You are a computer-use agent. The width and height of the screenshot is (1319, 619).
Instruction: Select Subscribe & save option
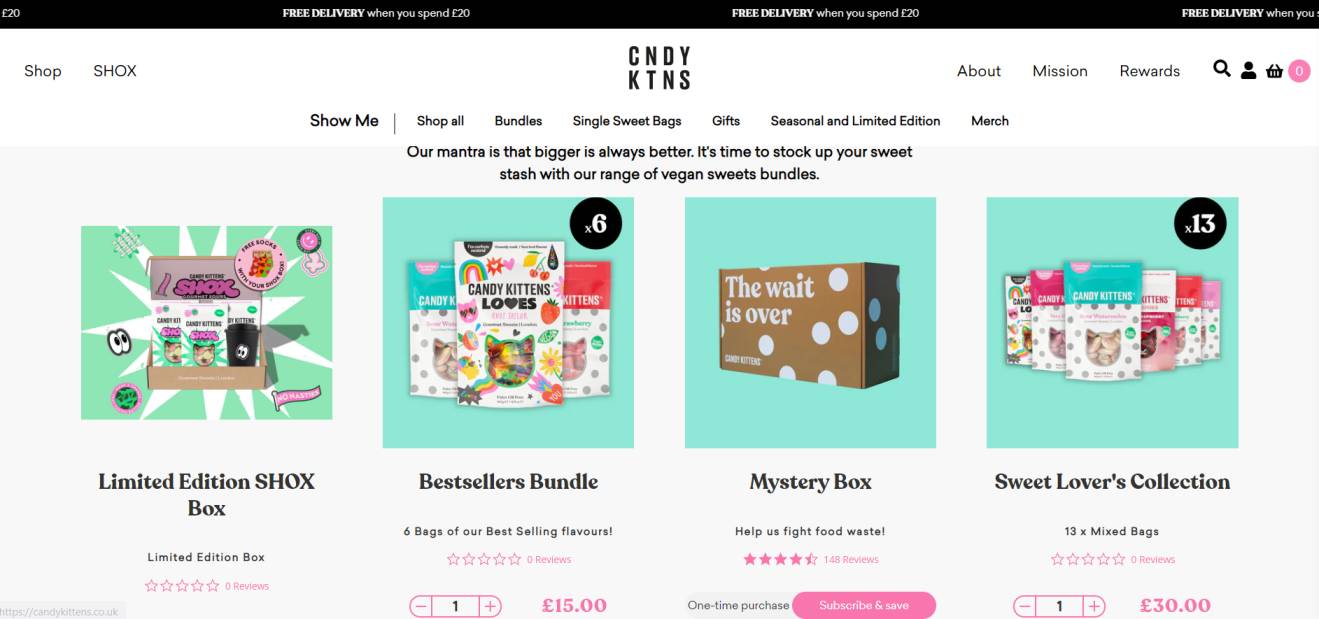864,605
